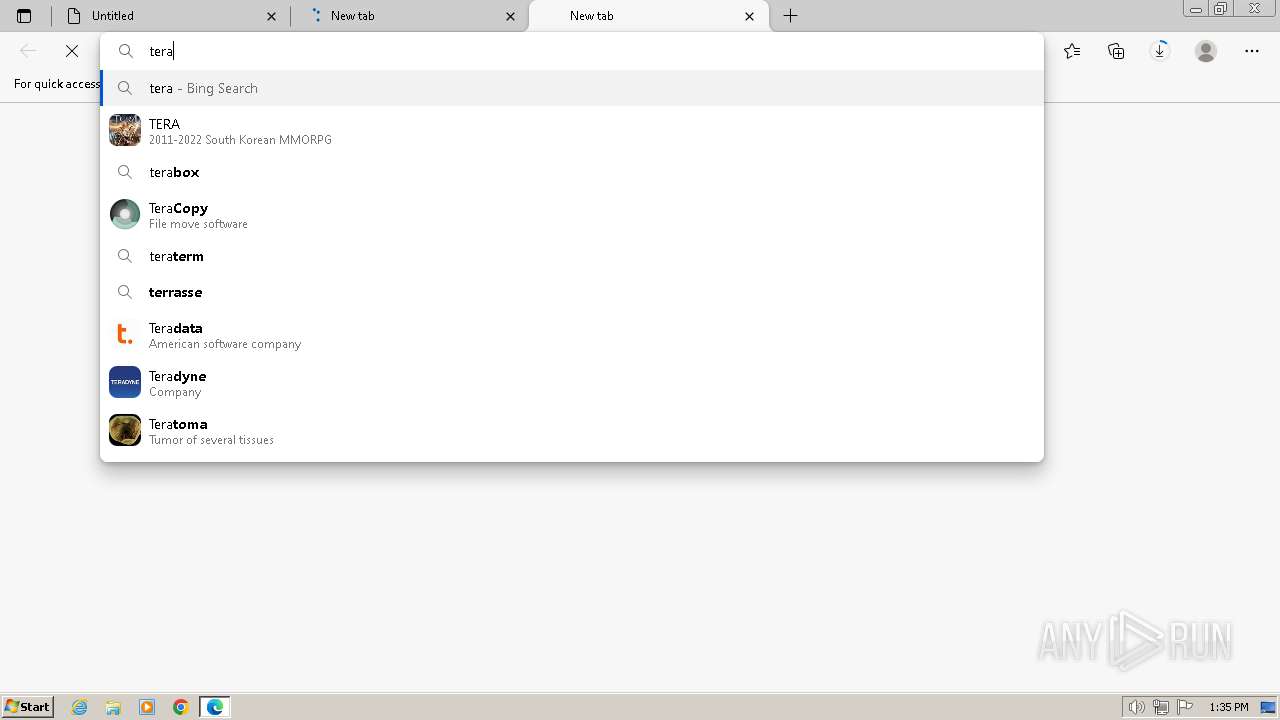Select the TeraCopy suggestion
The image size is (1280, 720).
coord(572,215)
